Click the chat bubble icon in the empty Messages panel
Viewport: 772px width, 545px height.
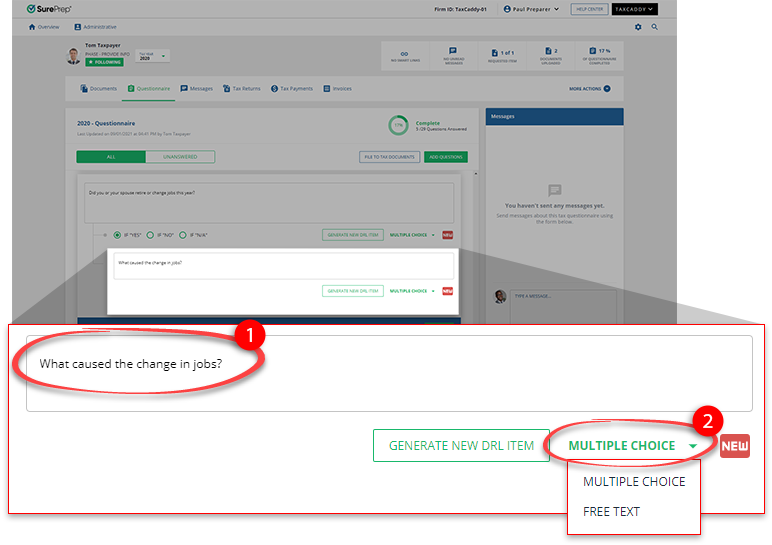(554, 190)
